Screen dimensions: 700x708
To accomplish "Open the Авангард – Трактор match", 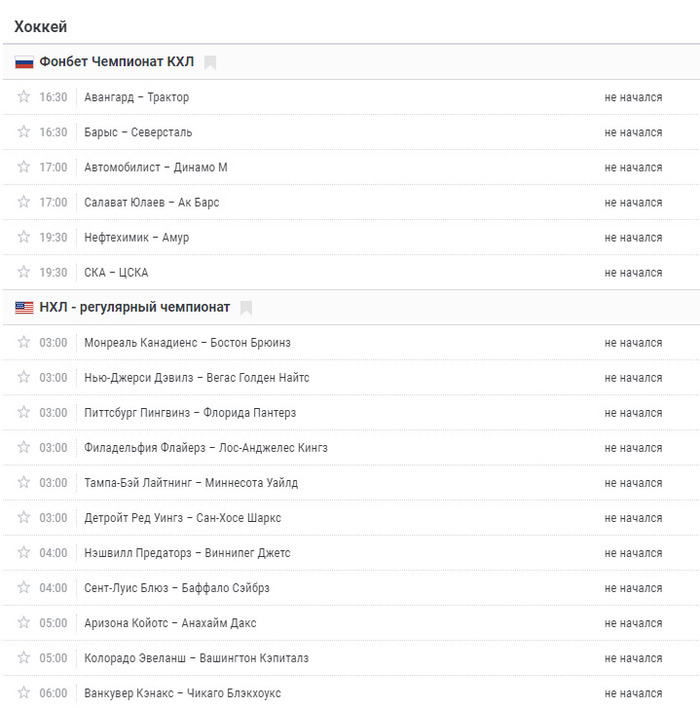I will pos(136,97).
